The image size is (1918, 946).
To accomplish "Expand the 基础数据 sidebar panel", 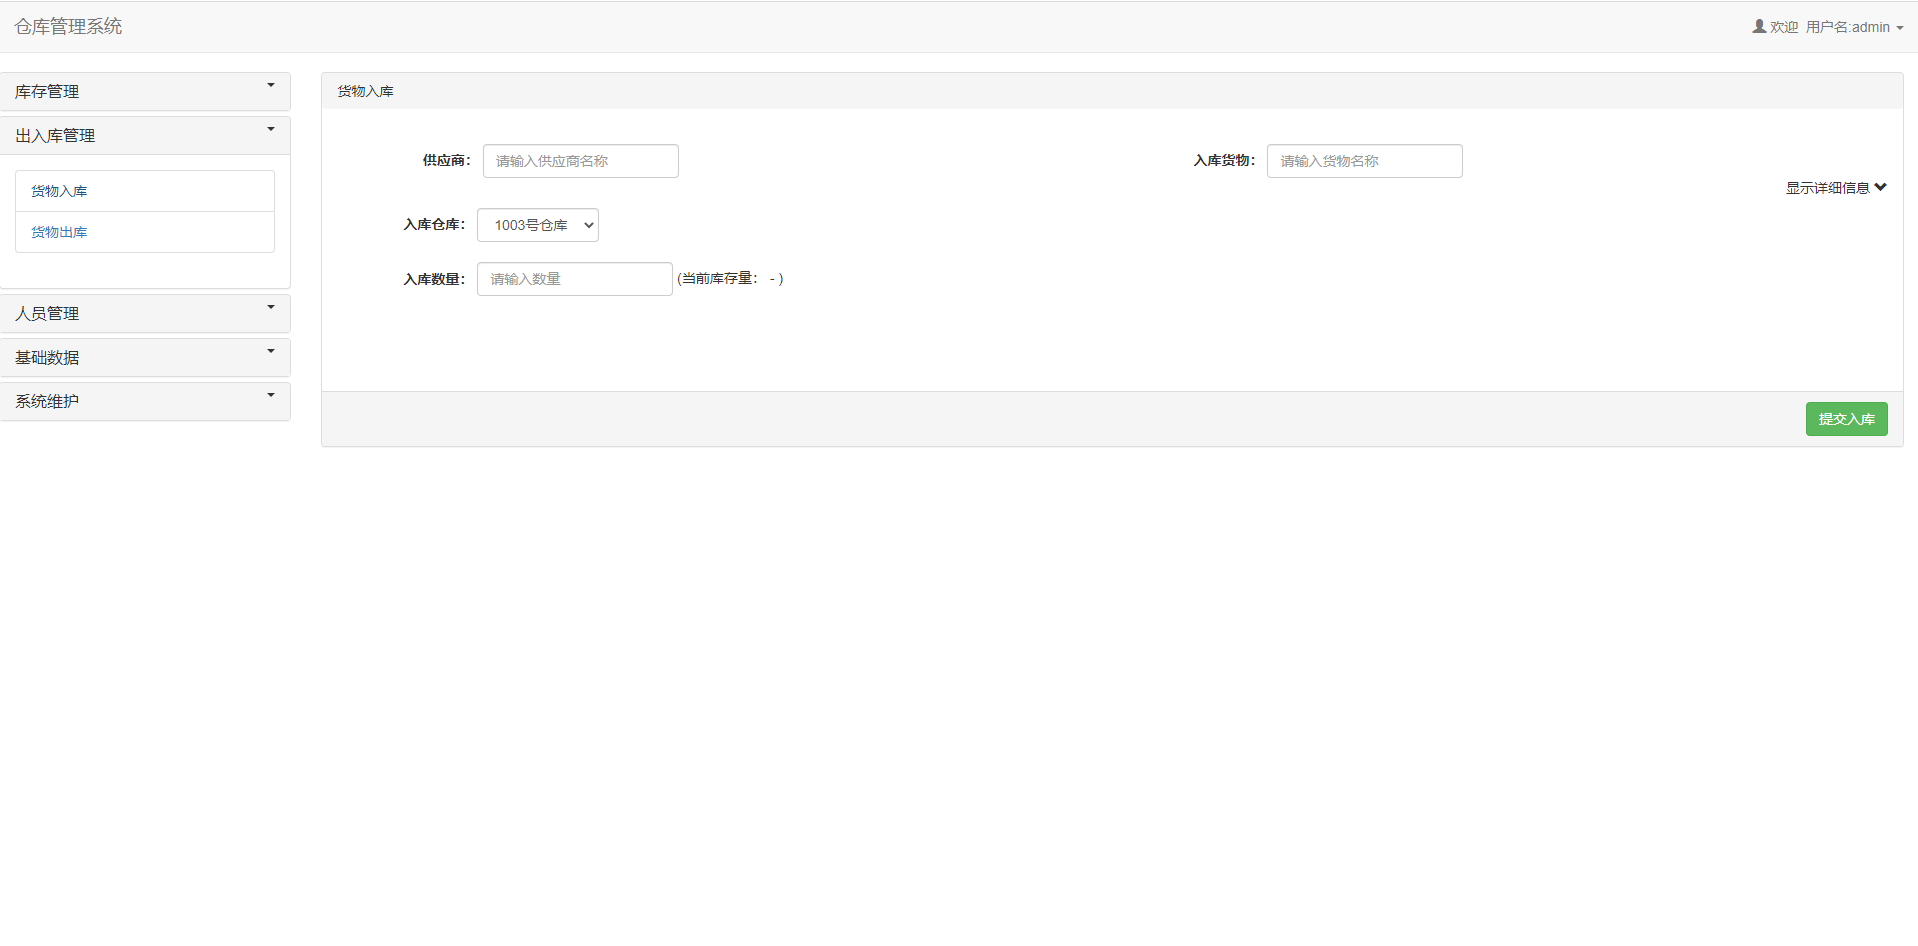I will click(145, 357).
